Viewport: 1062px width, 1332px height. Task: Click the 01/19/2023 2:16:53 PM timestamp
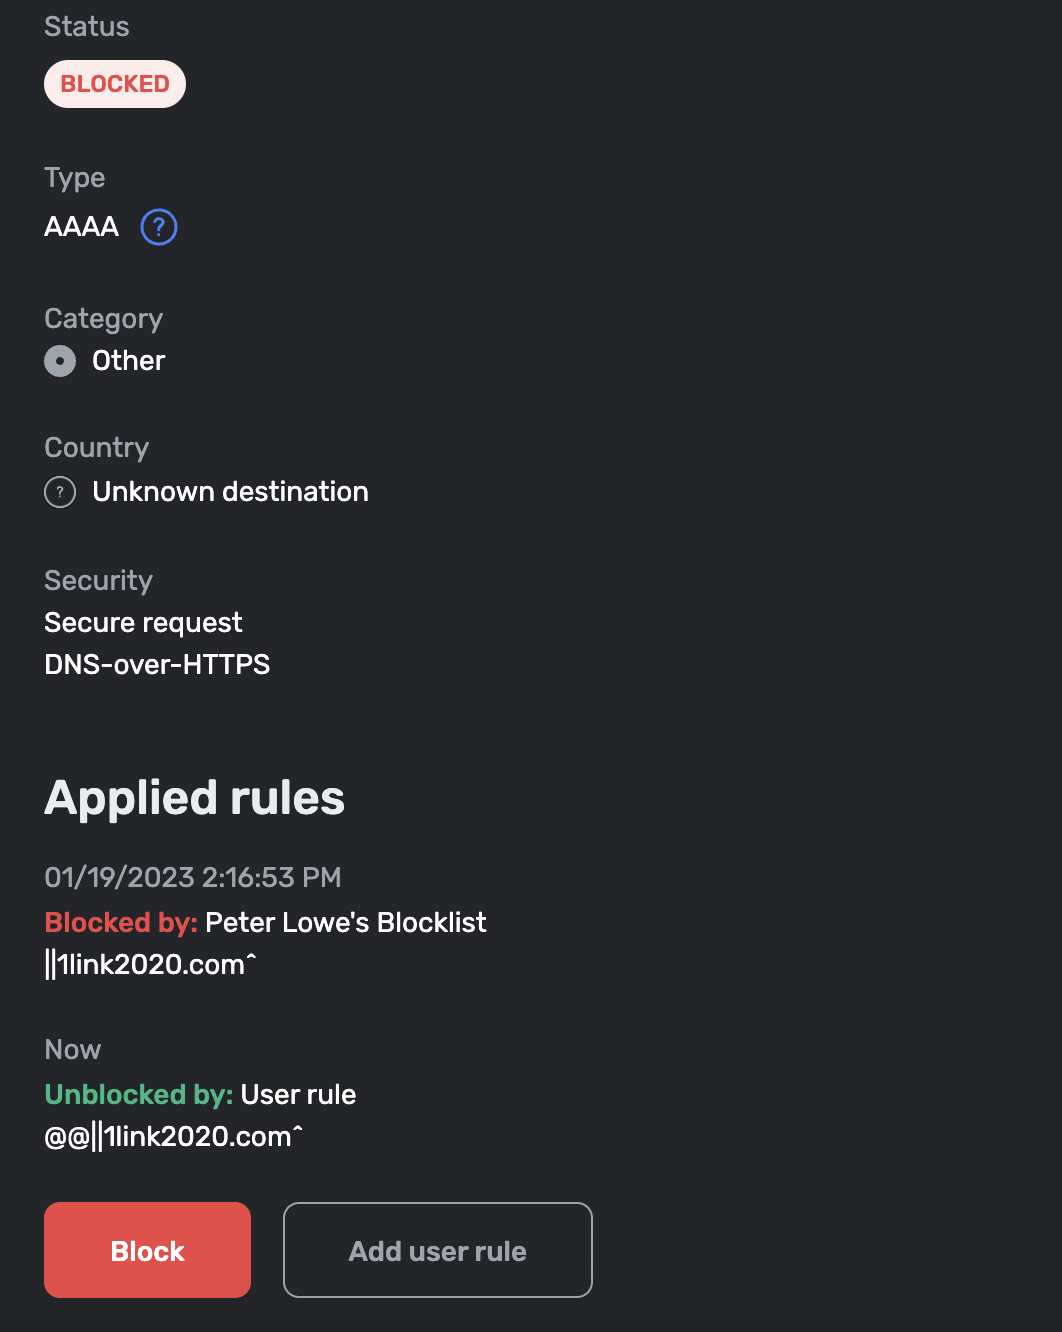[x=193, y=877]
